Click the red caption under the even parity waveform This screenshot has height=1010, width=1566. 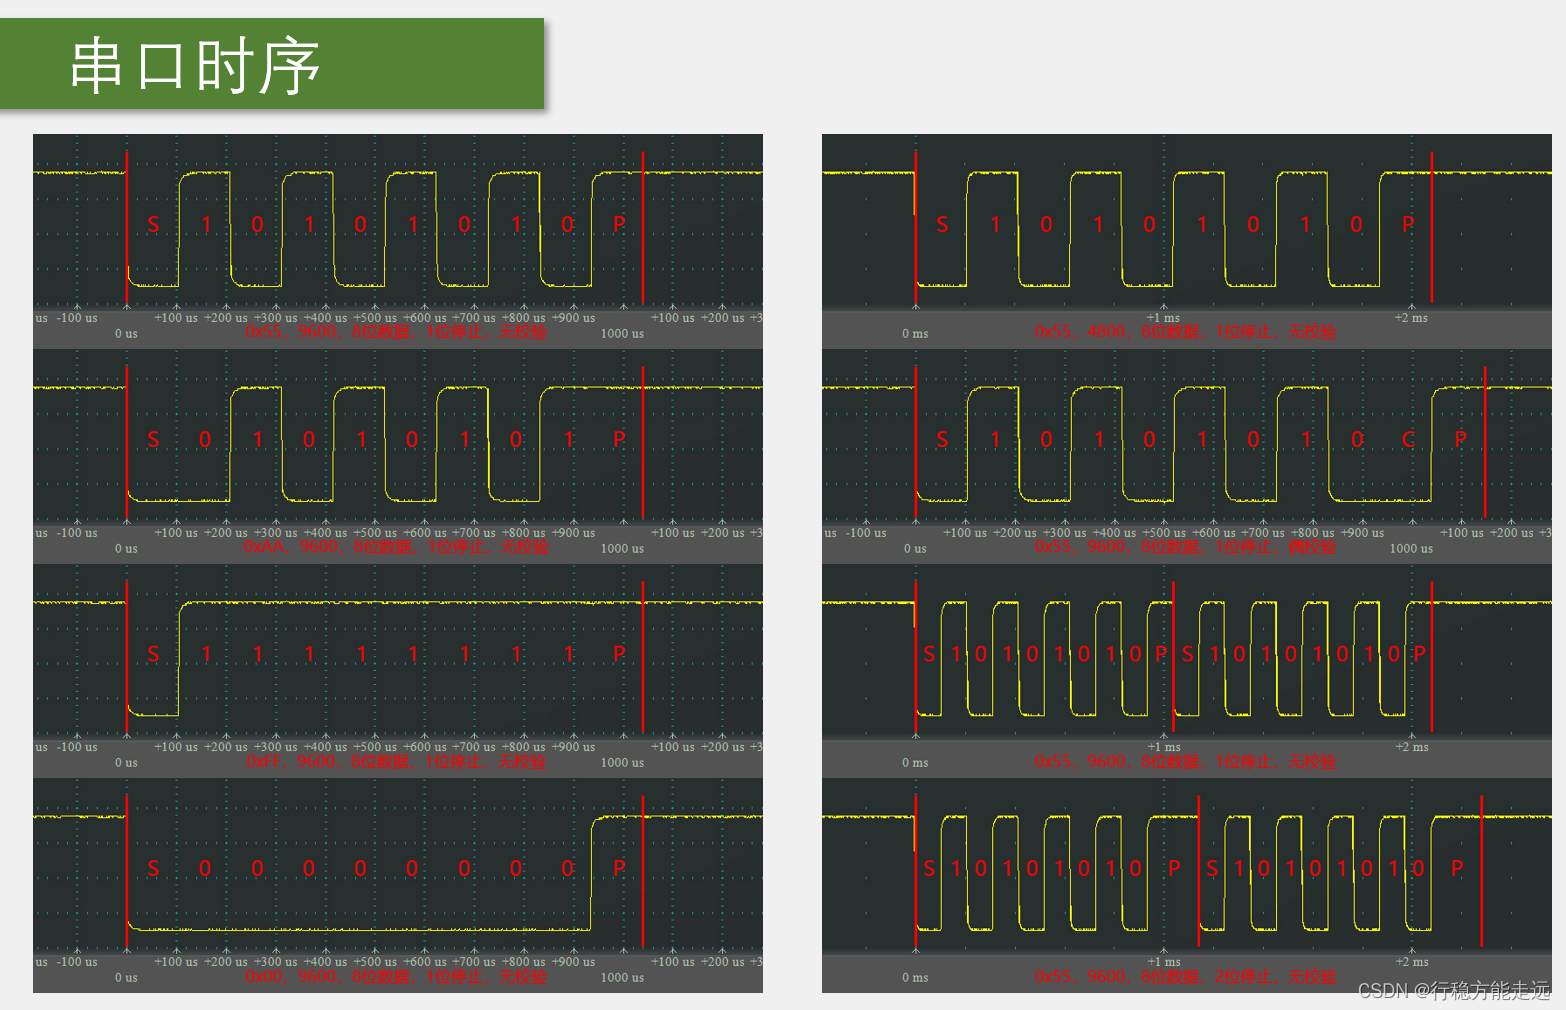(x=1185, y=547)
